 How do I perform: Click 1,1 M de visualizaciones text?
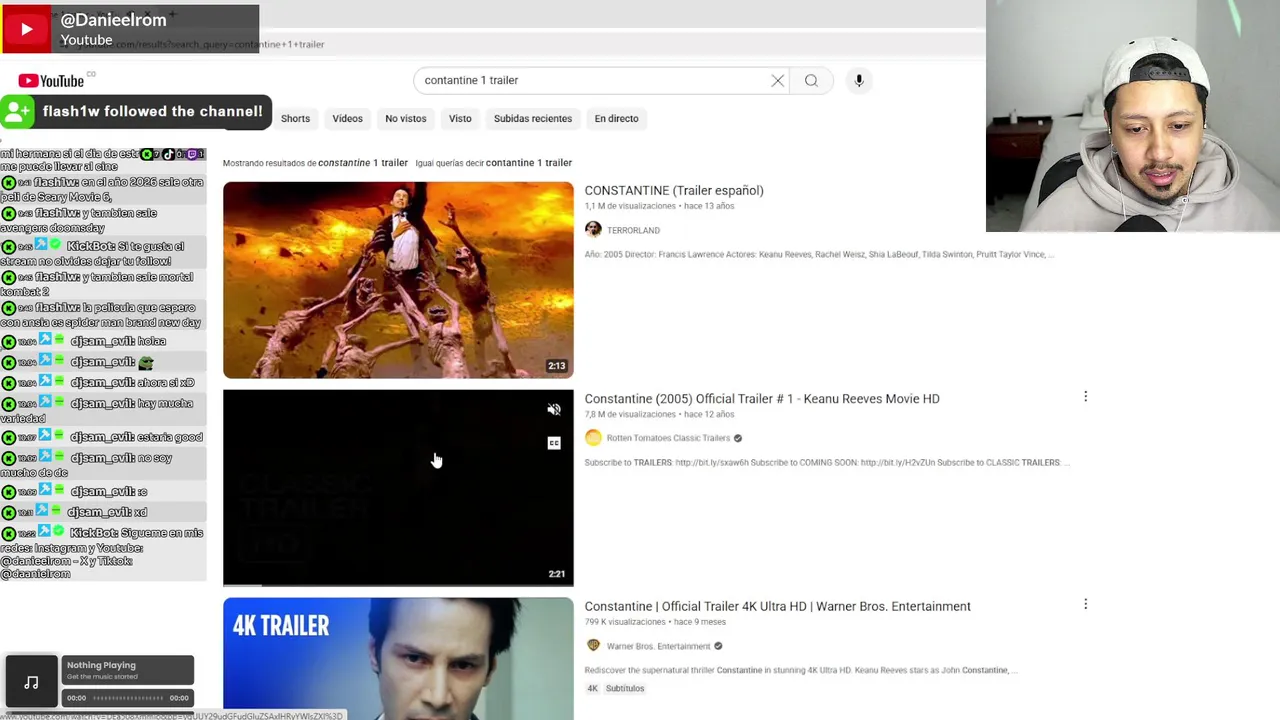coord(630,206)
